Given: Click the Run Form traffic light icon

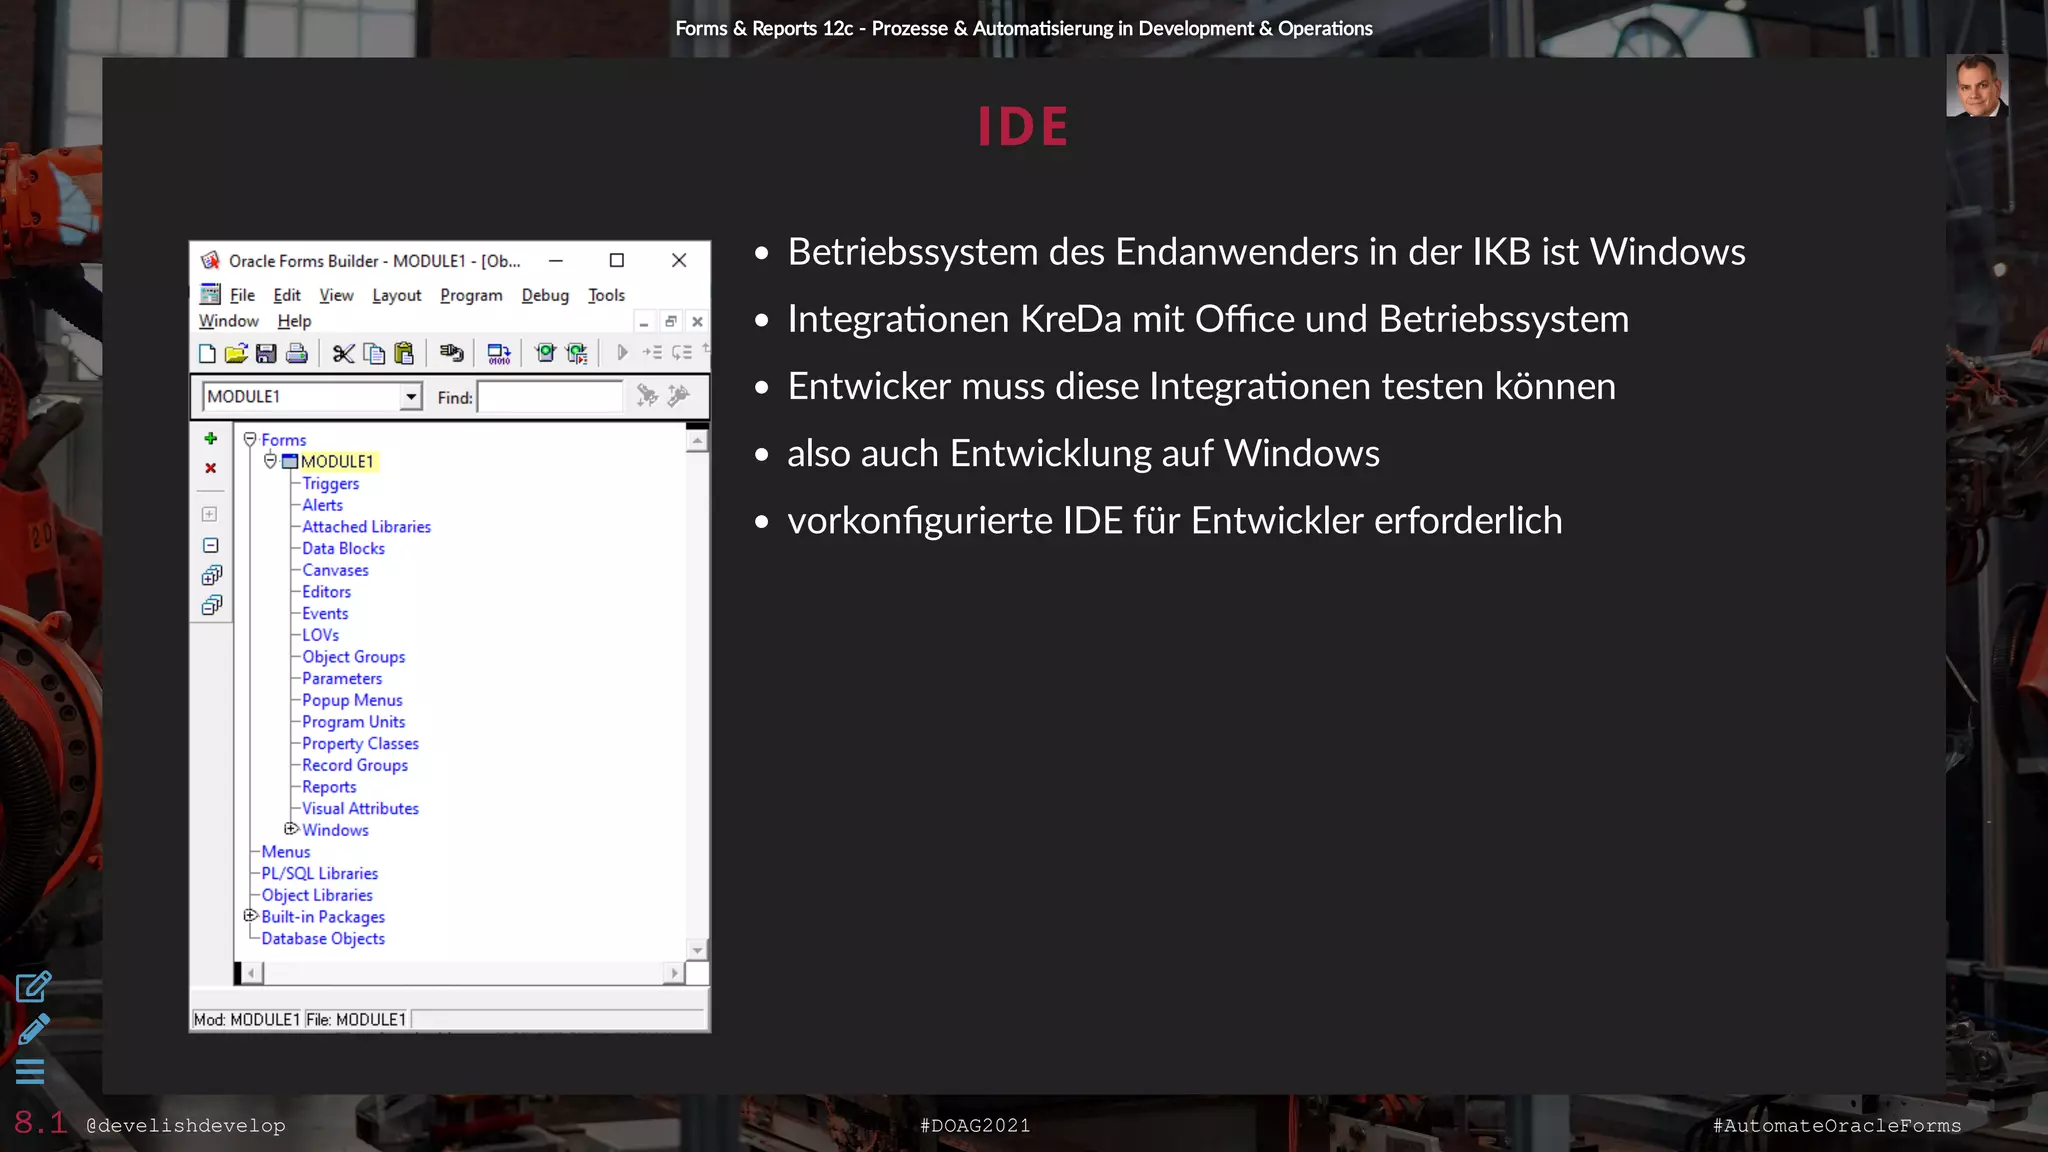Looking at the screenshot, I should [x=545, y=353].
